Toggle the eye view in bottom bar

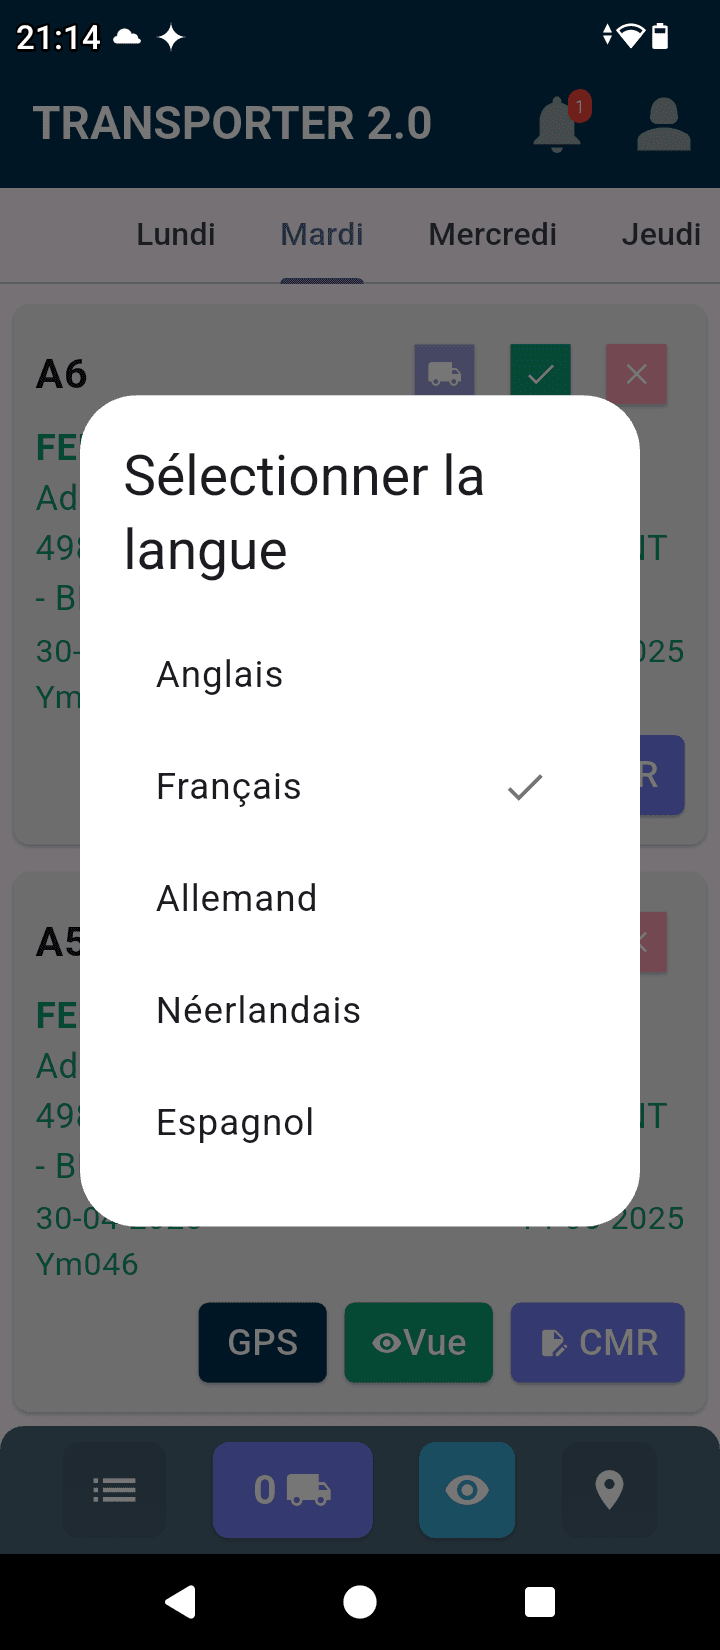tap(467, 1490)
